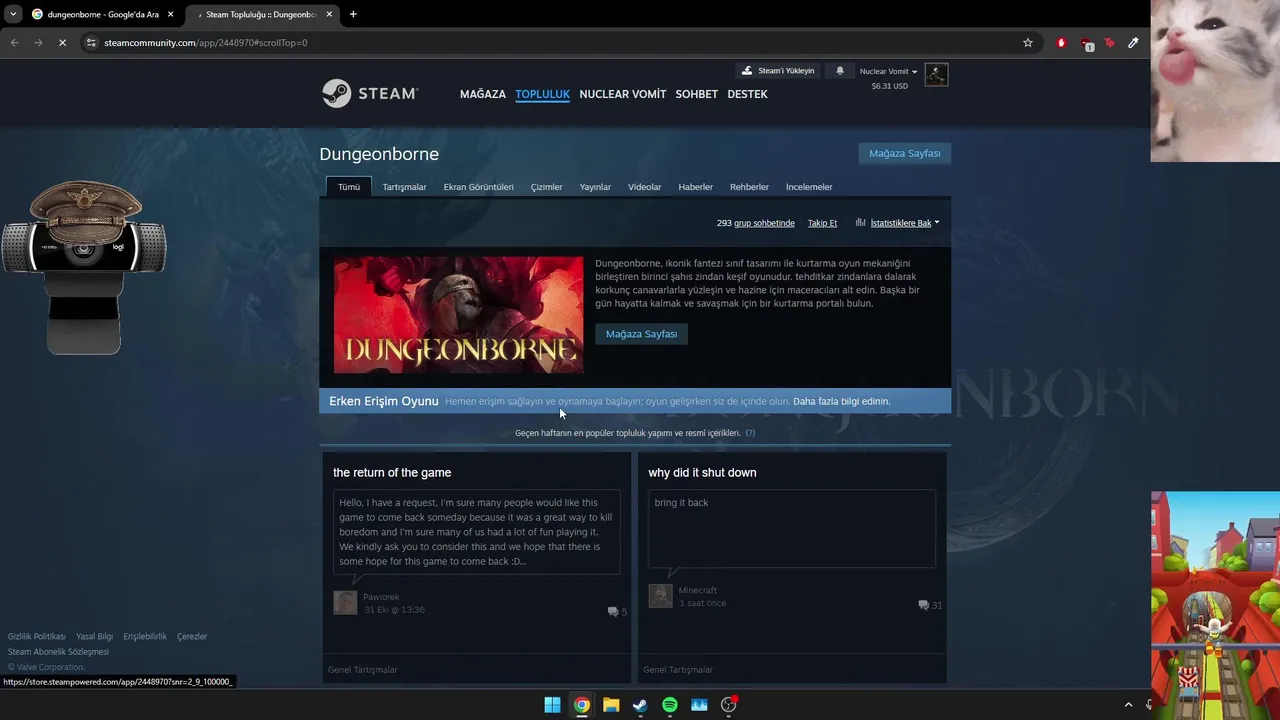This screenshot has height=720, width=1280.
Task: Switch to the Yayınlar tab
Action: pyautogui.click(x=595, y=187)
